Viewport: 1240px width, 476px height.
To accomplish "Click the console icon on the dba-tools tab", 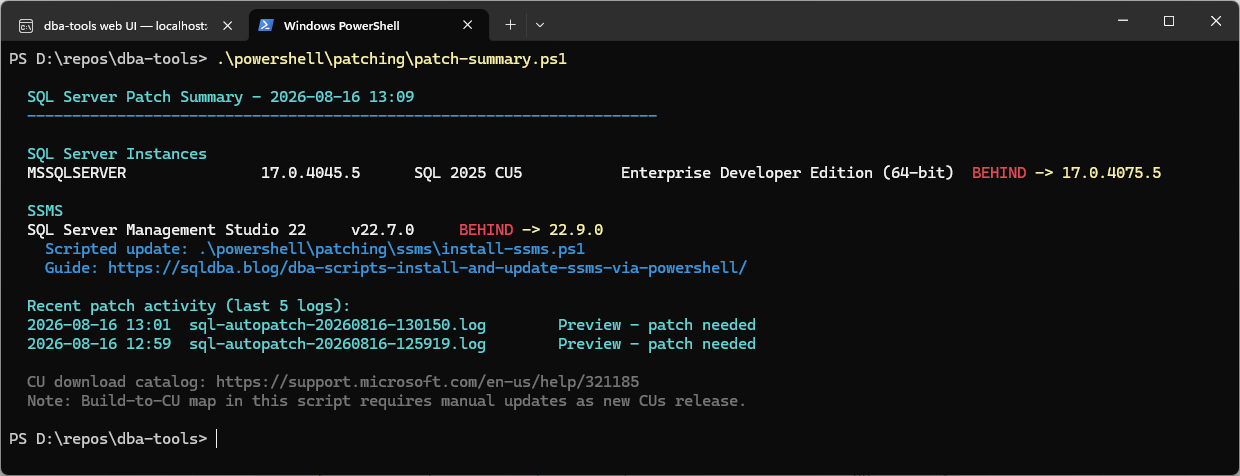I will [x=27, y=24].
